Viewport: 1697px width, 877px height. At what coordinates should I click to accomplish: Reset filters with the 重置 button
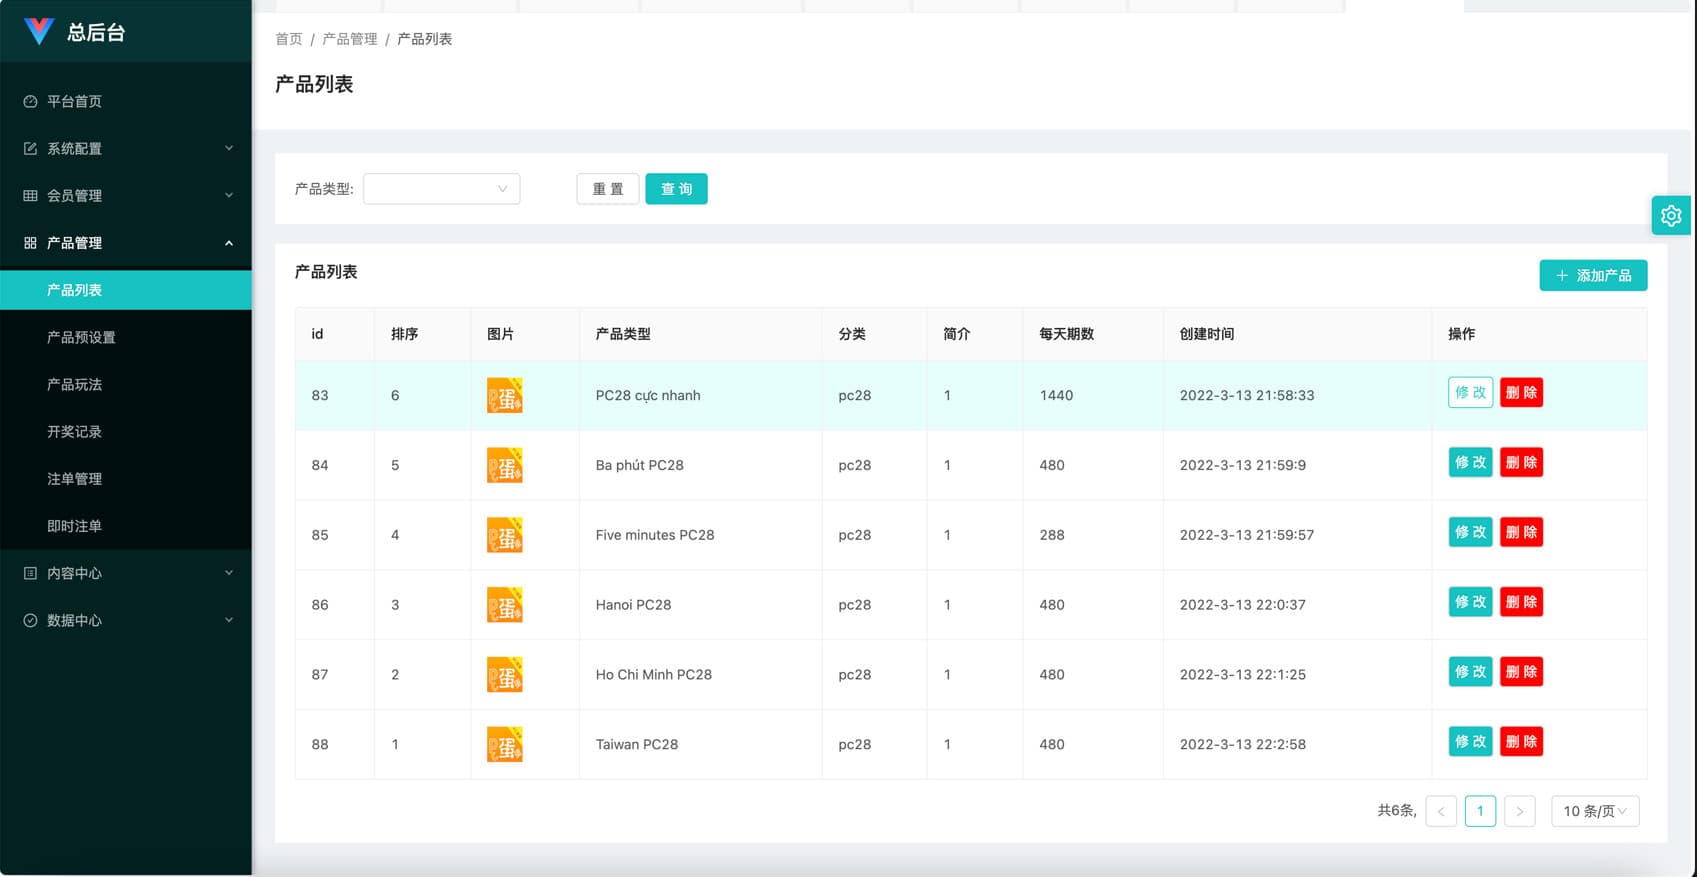point(607,189)
